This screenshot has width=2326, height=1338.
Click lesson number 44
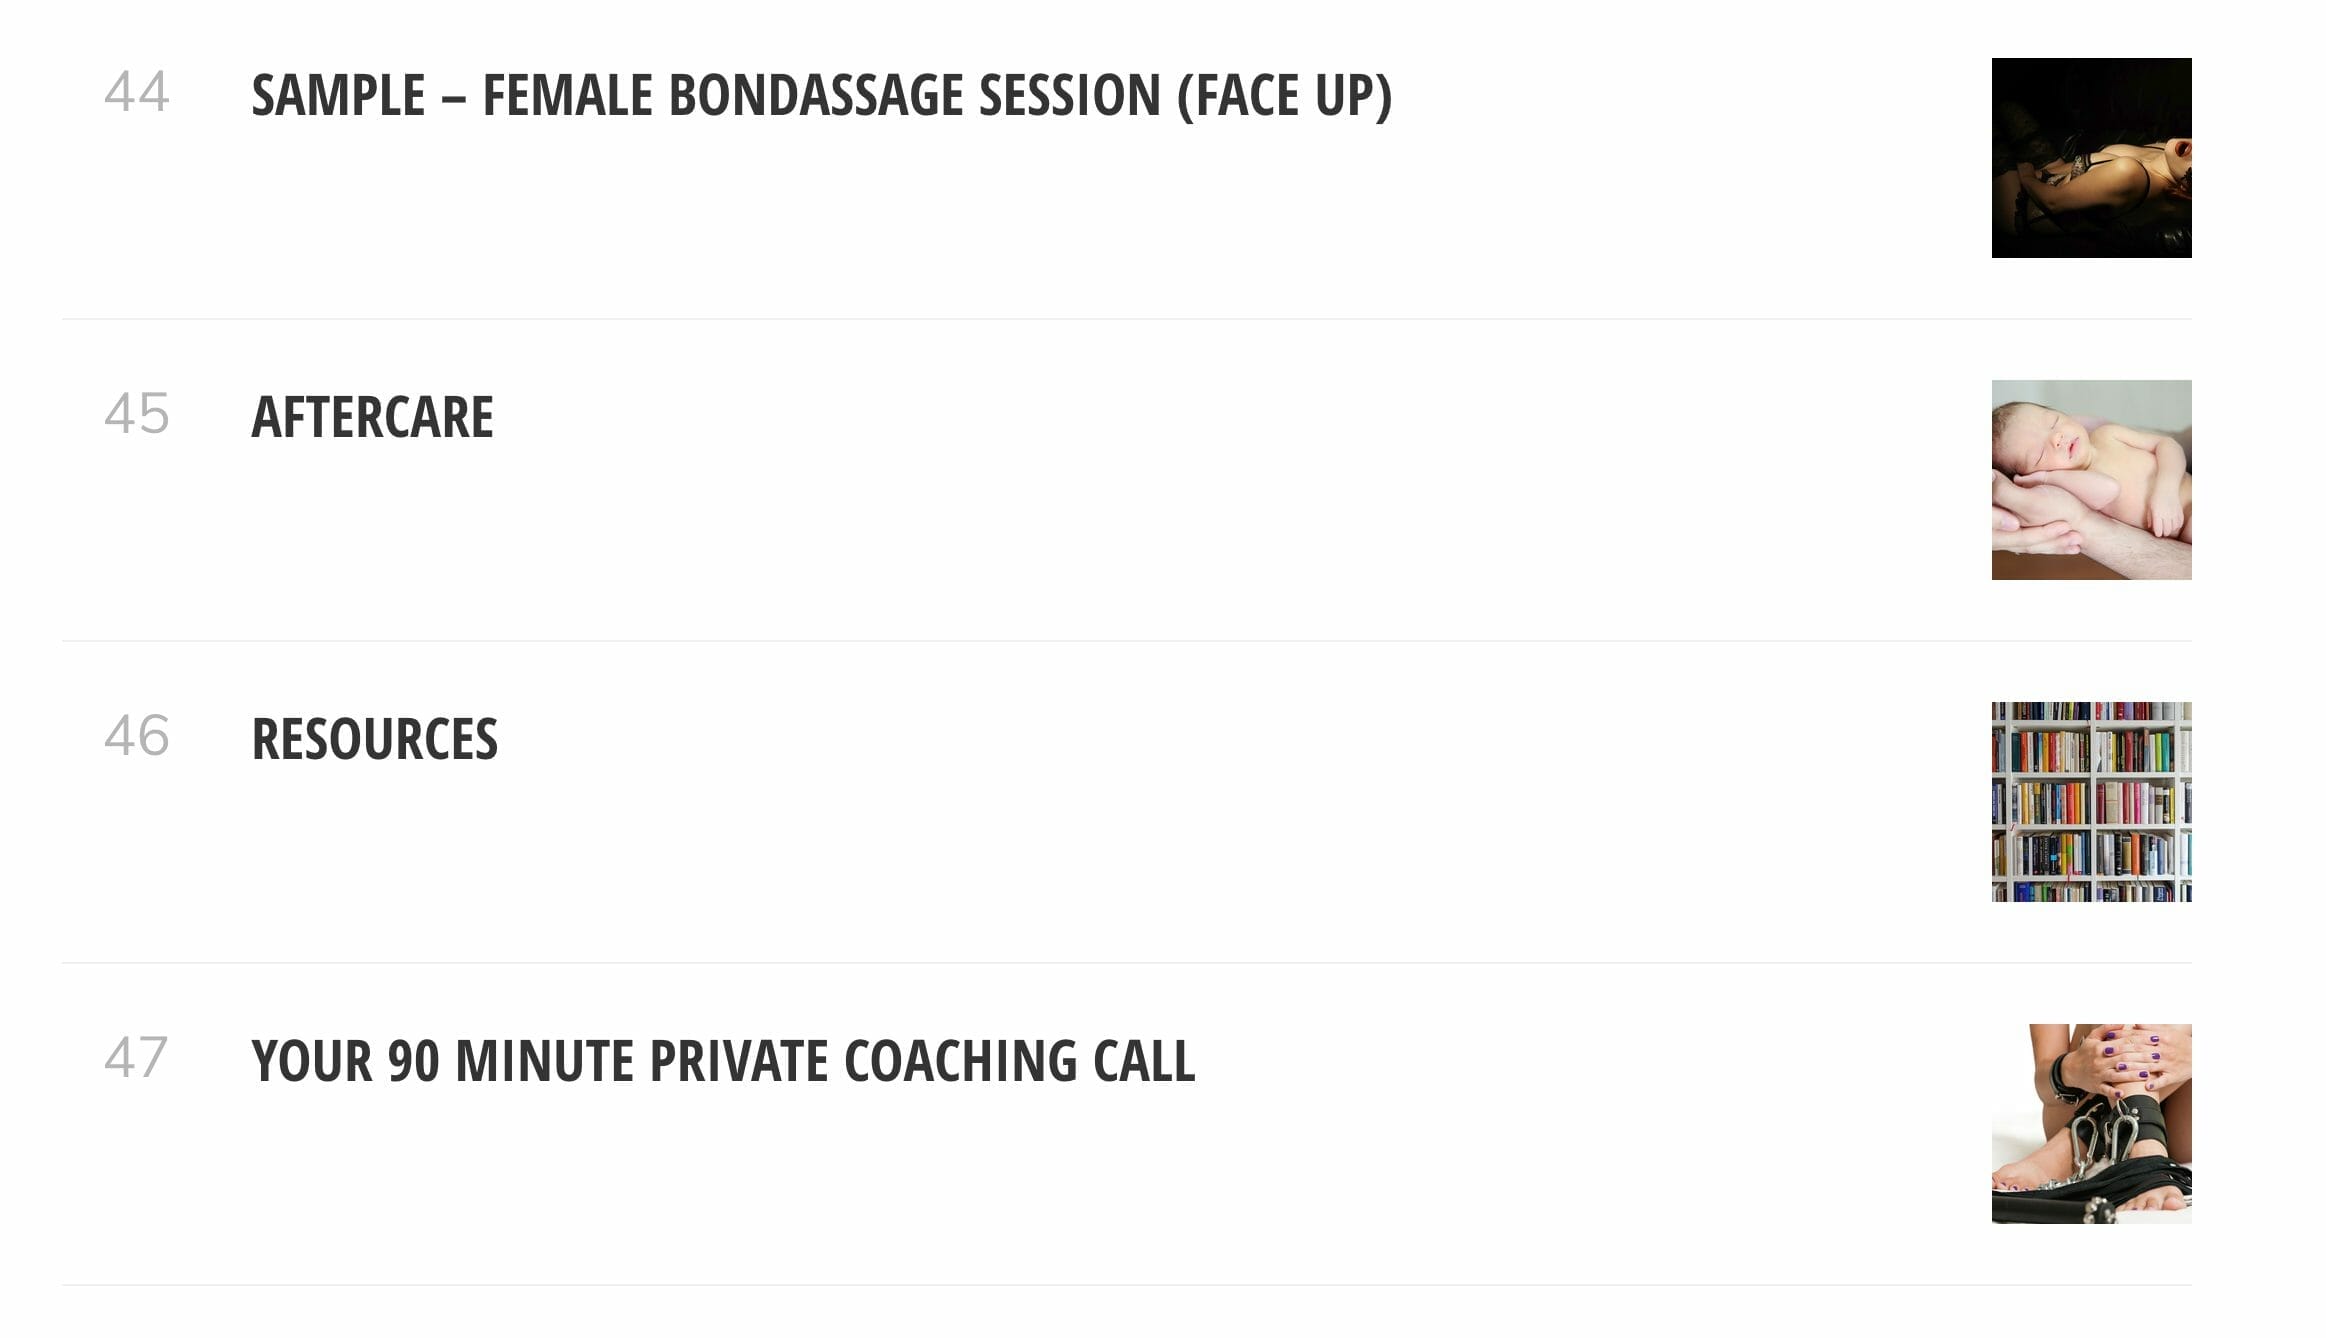(x=137, y=92)
